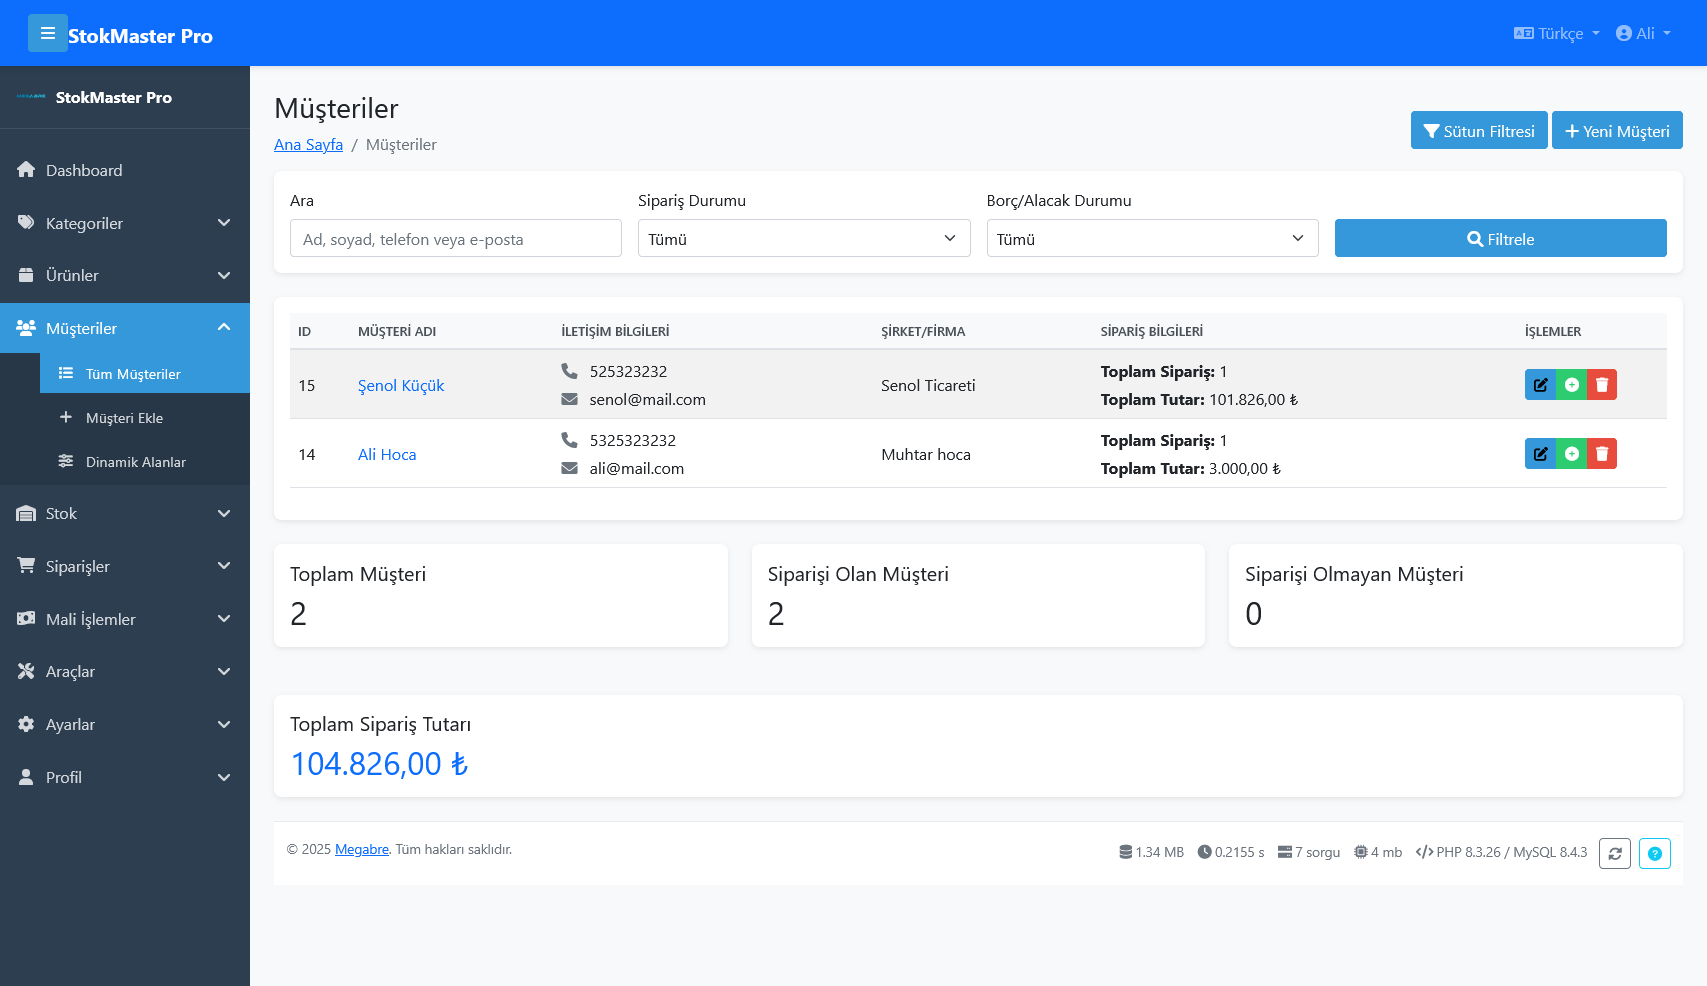Open the help question mark icon in footer

click(x=1655, y=853)
